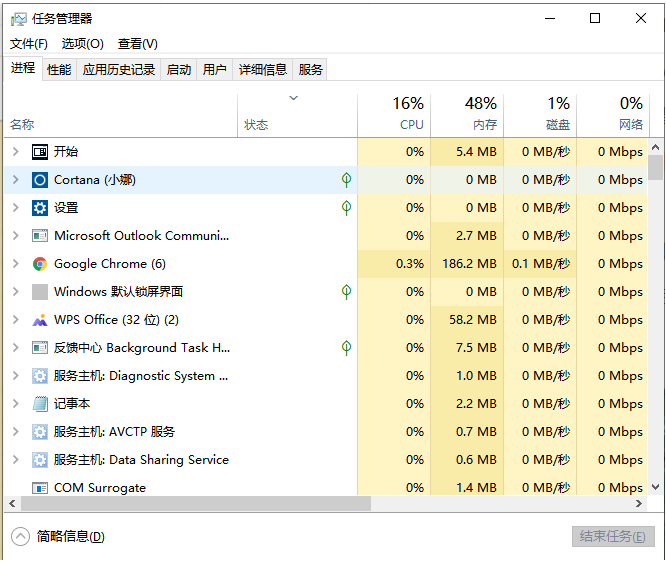Expand the 服务主机: AVCTP 服务 entry
This screenshot has width=666, height=562.
(x=15, y=432)
